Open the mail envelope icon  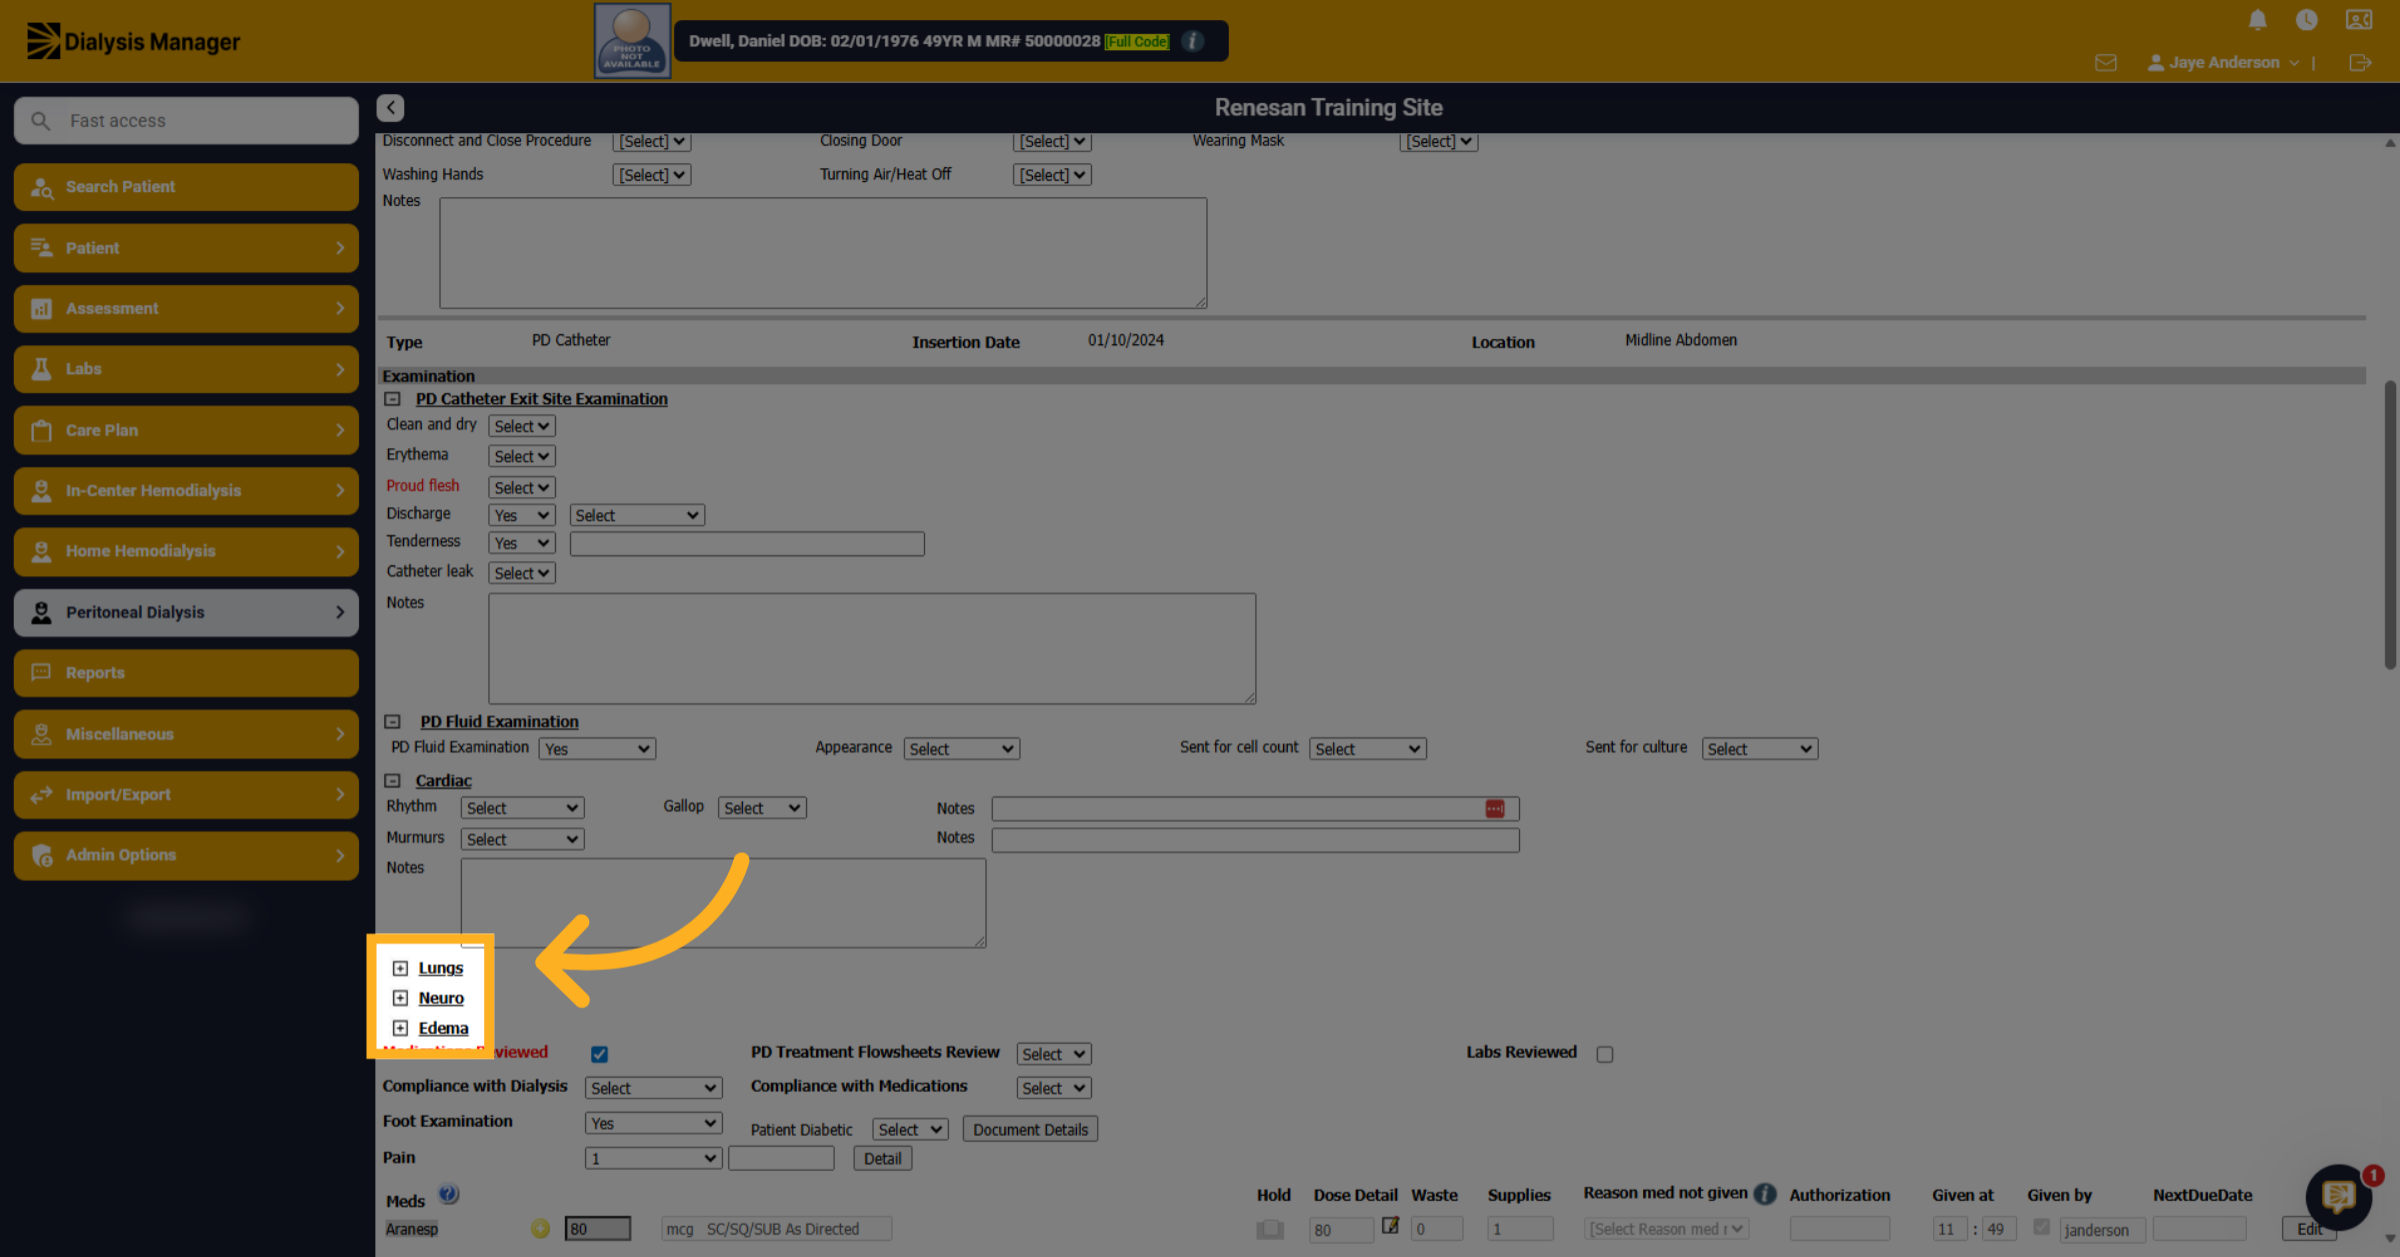pyautogui.click(x=2106, y=63)
